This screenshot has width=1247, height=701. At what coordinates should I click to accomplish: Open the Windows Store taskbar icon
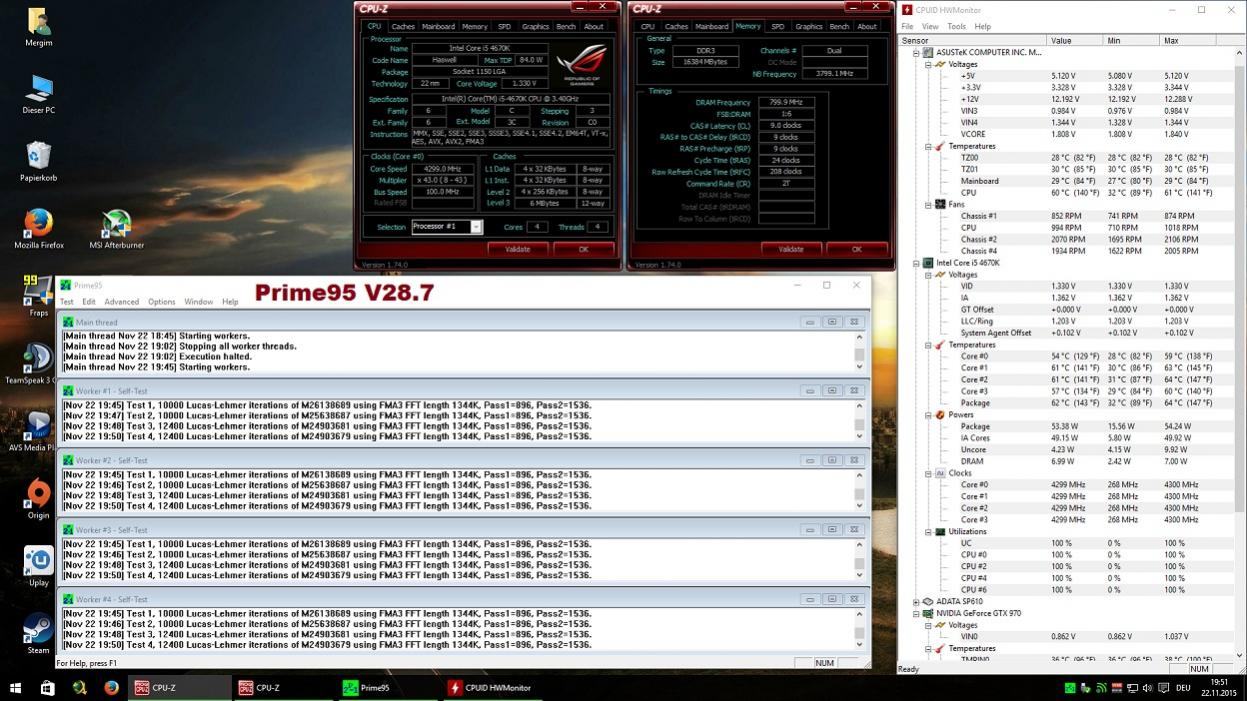pyautogui.click(x=47, y=688)
